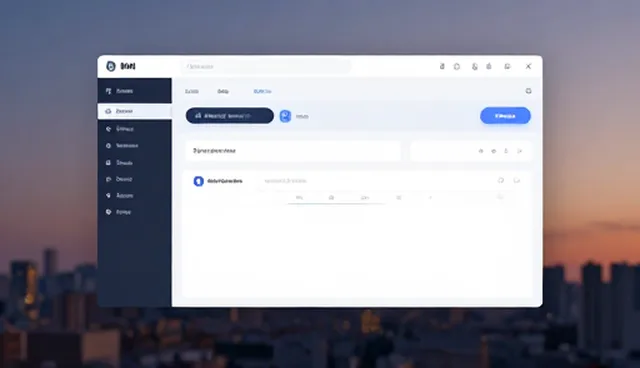Viewport: 640px width, 368px height.
Task: Click the blue square icon beside the navy pill
Action: pyautogui.click(x=285, y=116)
